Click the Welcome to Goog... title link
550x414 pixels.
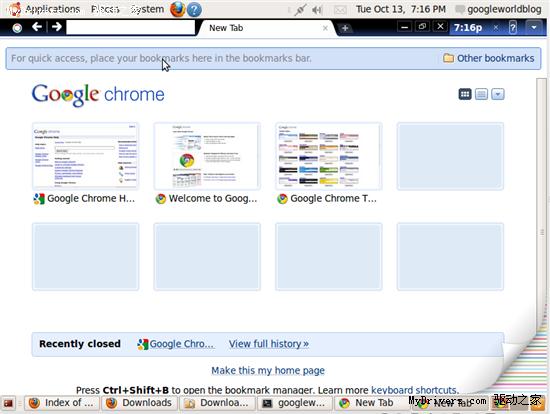click(x=213, y=199)
